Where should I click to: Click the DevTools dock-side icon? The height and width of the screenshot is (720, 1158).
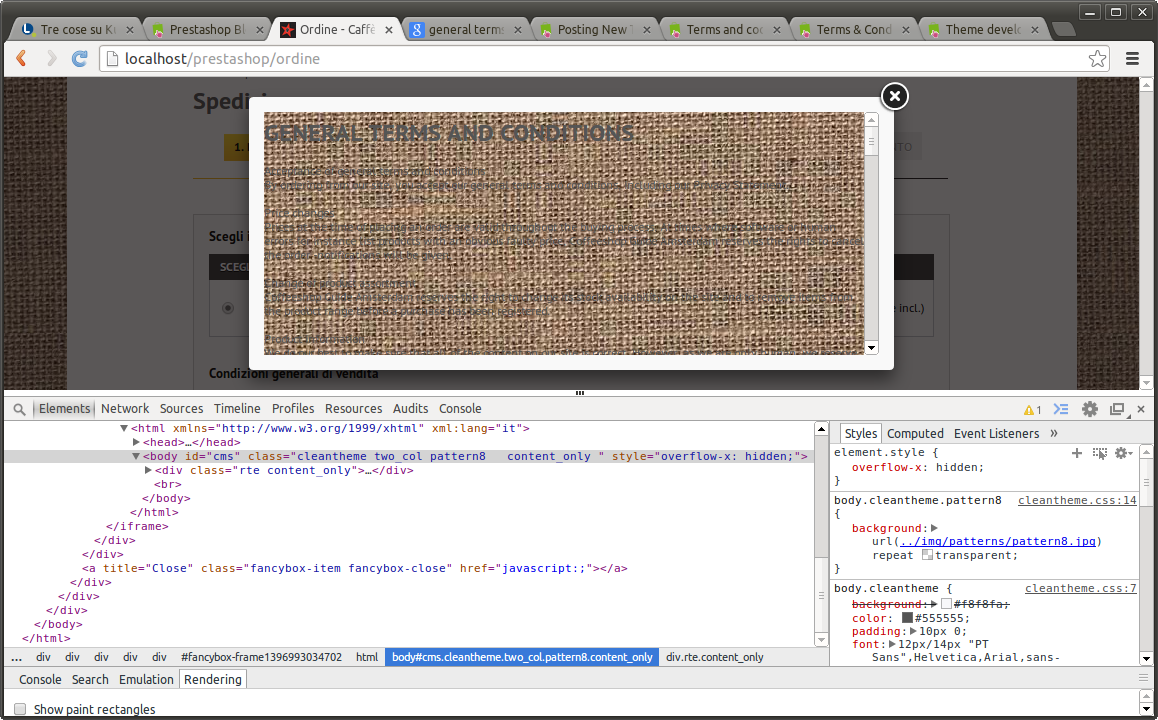point(1117,409)
